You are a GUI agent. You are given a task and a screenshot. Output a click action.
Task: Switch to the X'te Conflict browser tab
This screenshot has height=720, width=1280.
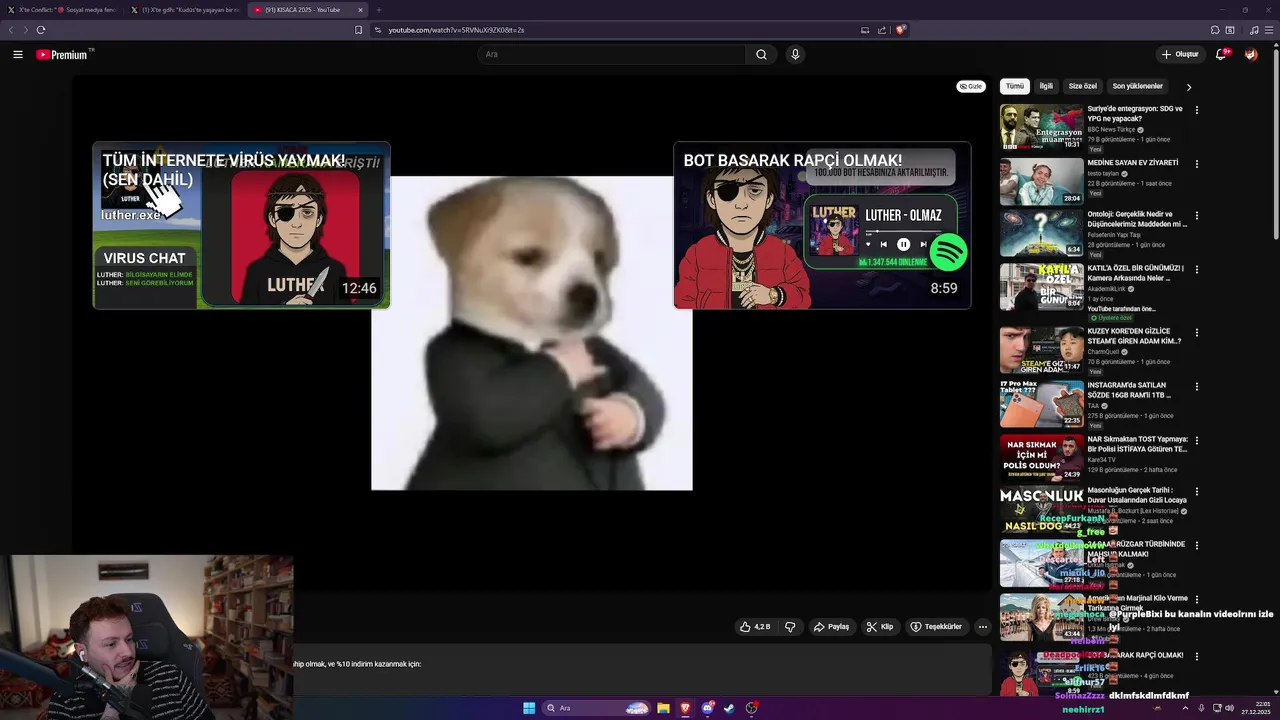click(62, 10)
